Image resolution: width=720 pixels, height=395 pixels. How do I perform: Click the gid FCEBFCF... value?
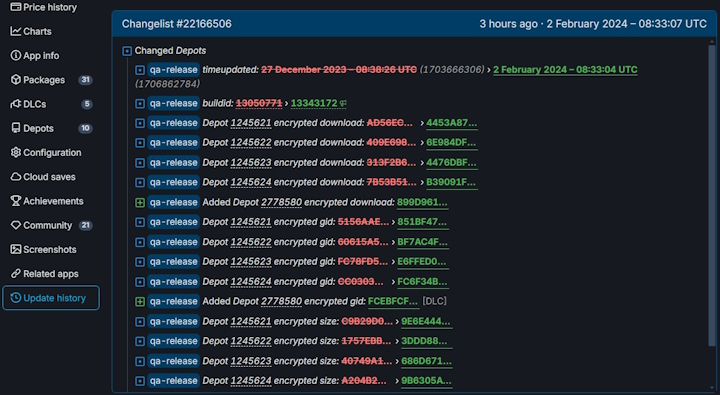click(393, 302)
